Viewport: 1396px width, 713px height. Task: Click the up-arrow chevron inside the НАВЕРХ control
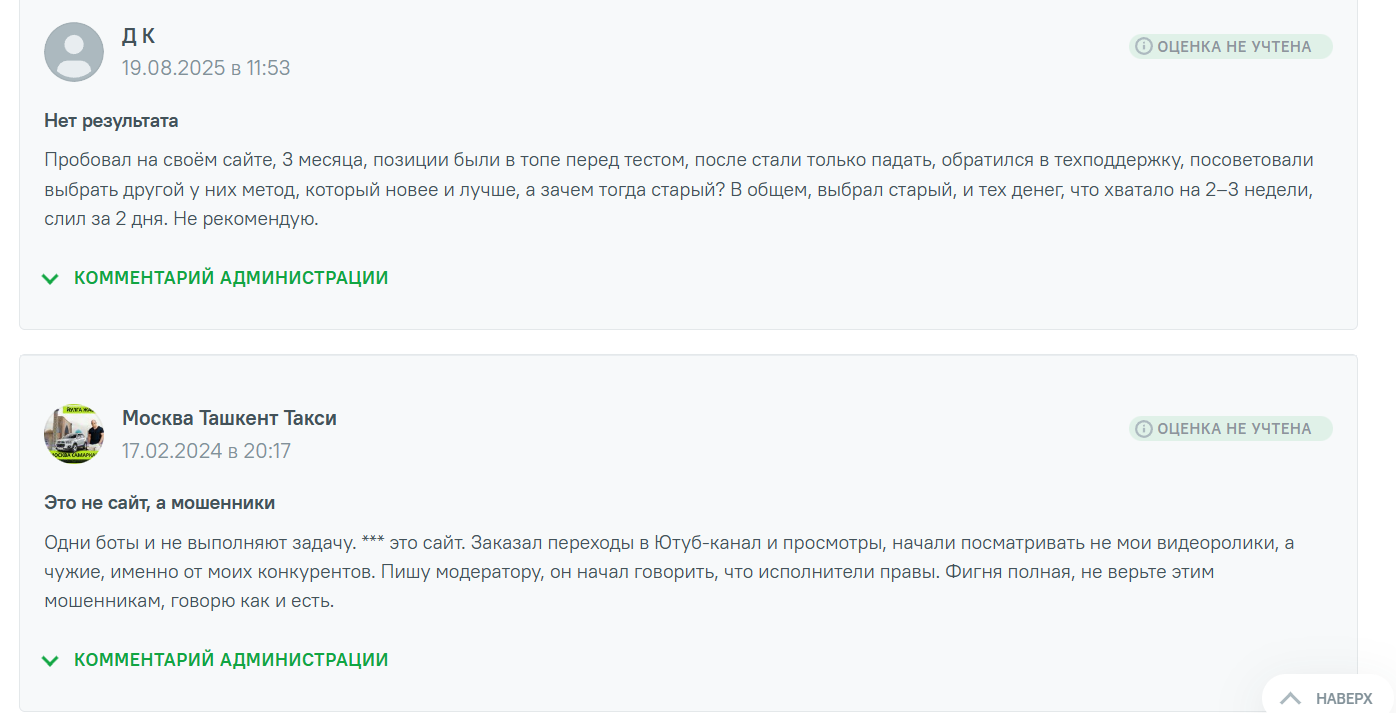[1292, 698]
